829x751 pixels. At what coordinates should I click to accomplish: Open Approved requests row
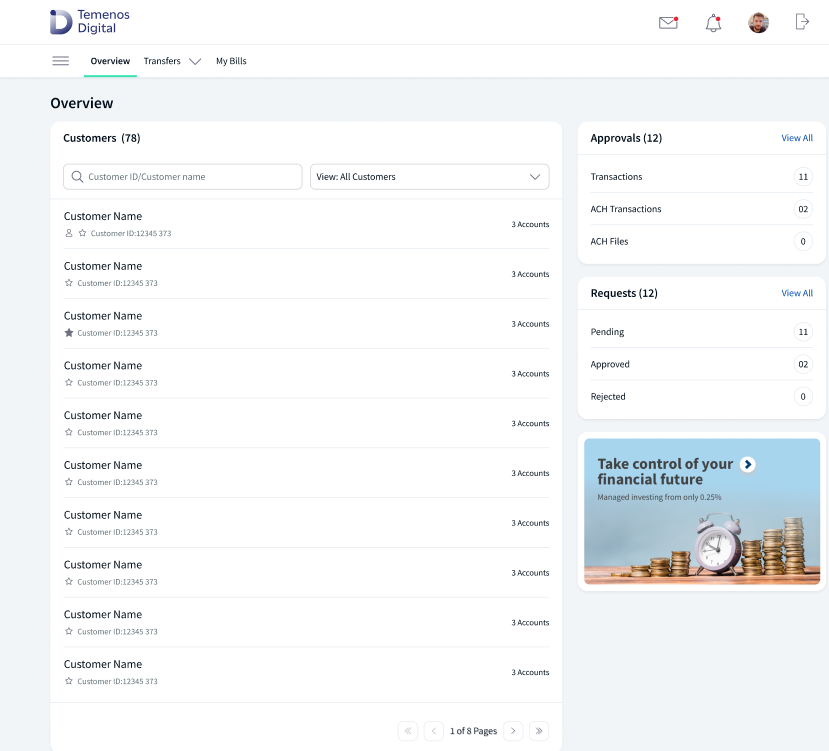click(x=701, y=364)
